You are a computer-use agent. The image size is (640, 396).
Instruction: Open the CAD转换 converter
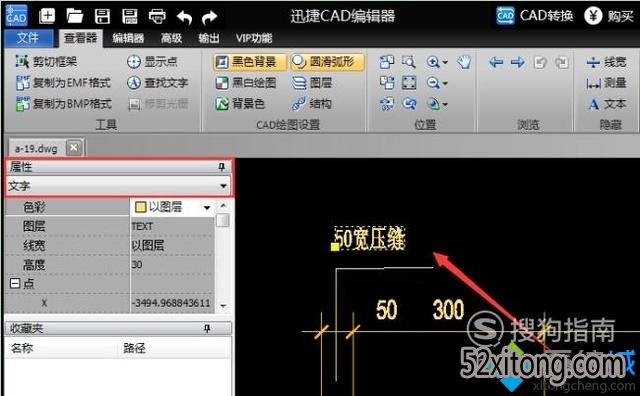[x=535, y=16]
